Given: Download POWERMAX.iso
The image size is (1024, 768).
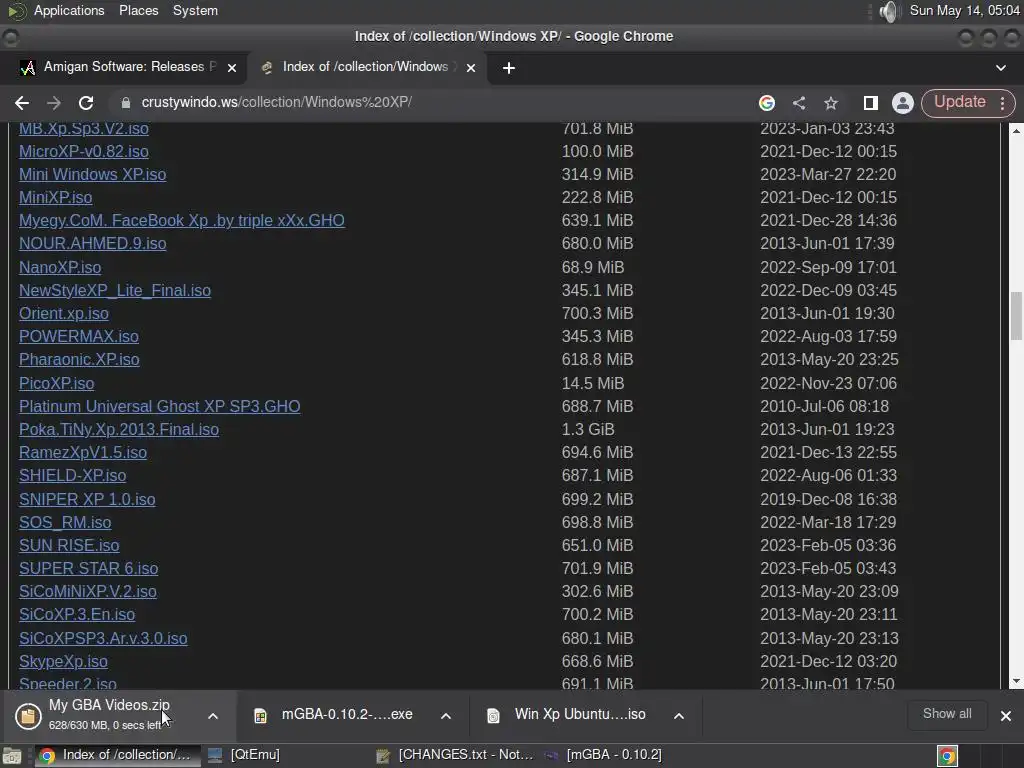Looking at the screenshot, I should tap(78, 336).
